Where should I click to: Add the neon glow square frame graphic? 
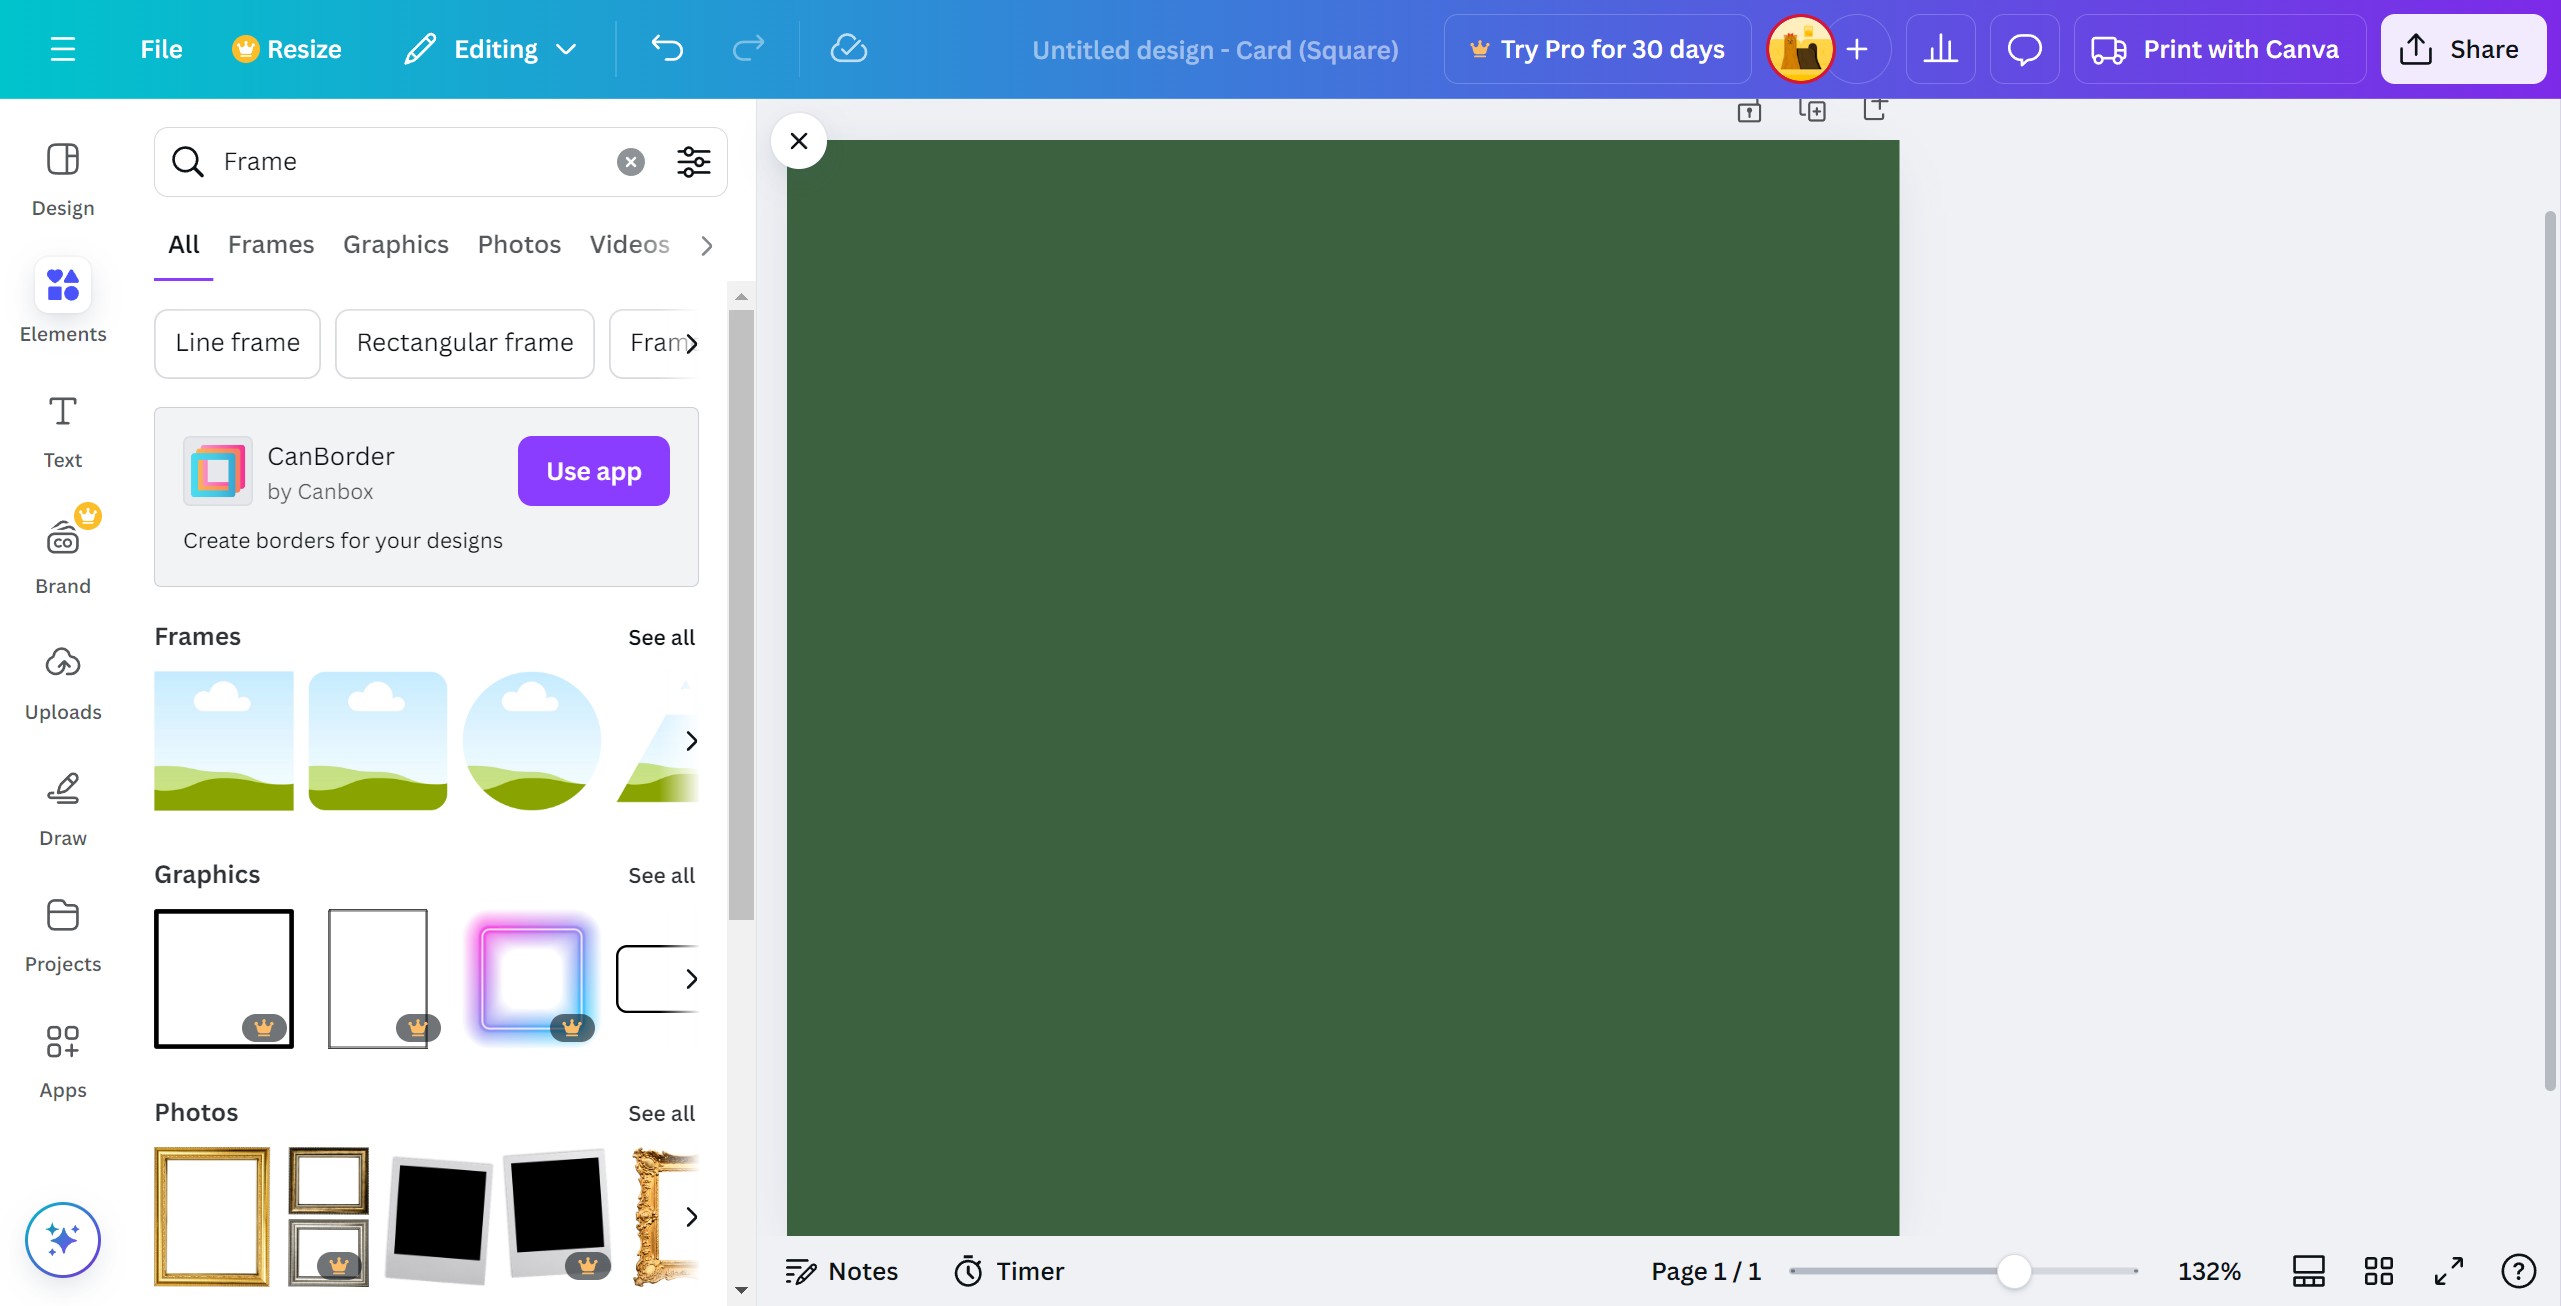[532, 979]
